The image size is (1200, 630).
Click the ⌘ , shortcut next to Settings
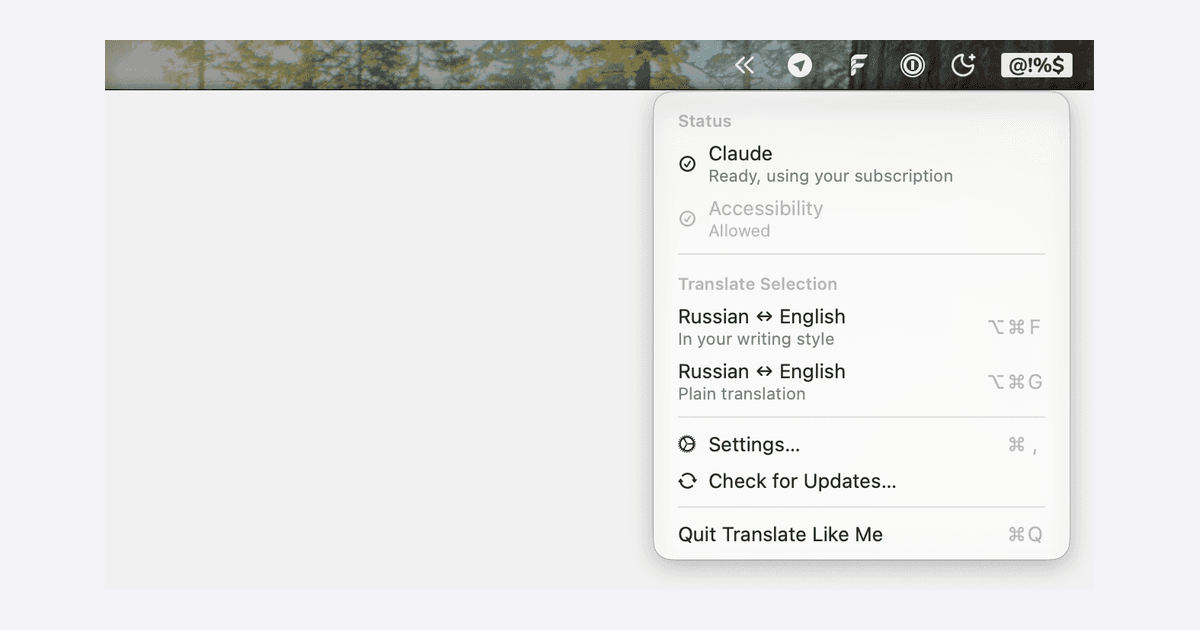click(x=1023, y=445)
